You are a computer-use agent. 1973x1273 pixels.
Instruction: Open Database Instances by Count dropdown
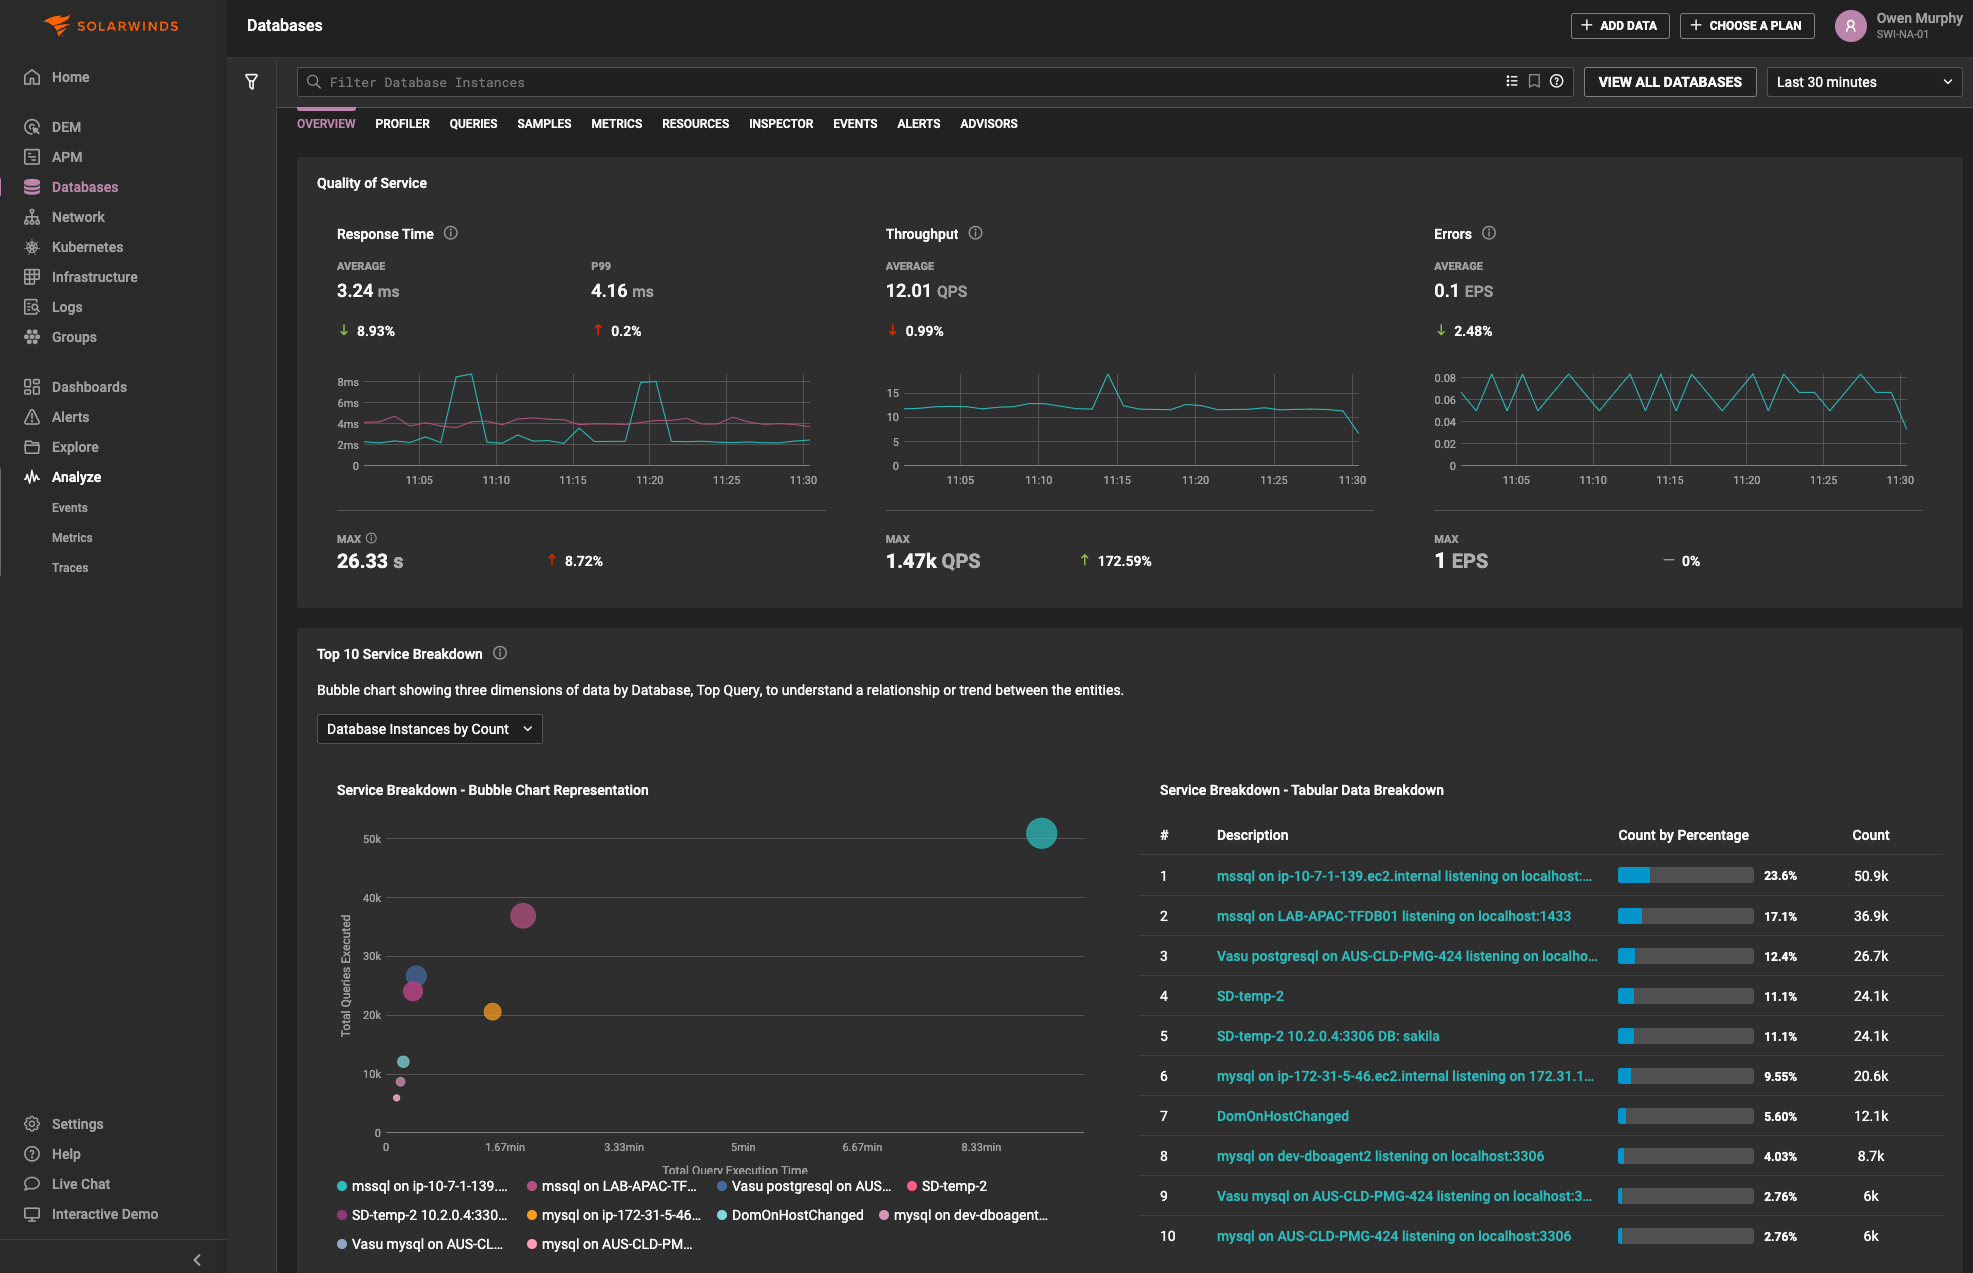click(x=429, y=729)
